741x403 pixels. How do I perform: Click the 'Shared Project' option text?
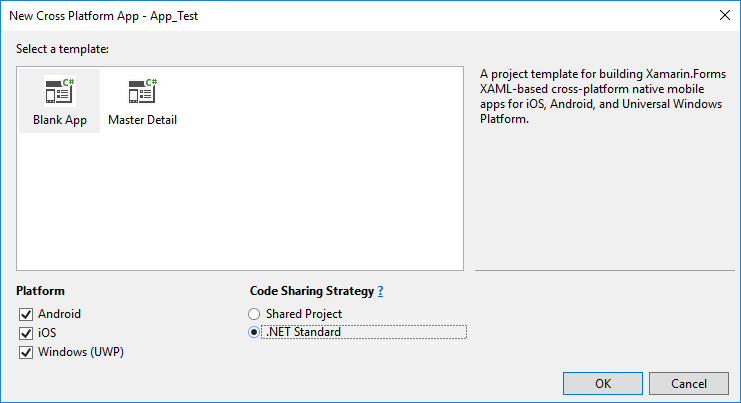tap(304, 314)
